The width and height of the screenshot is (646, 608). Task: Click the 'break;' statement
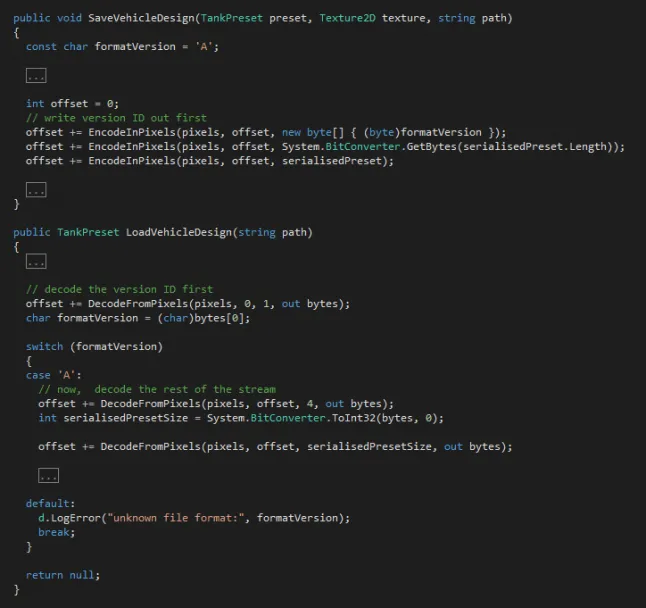(57, 532)
